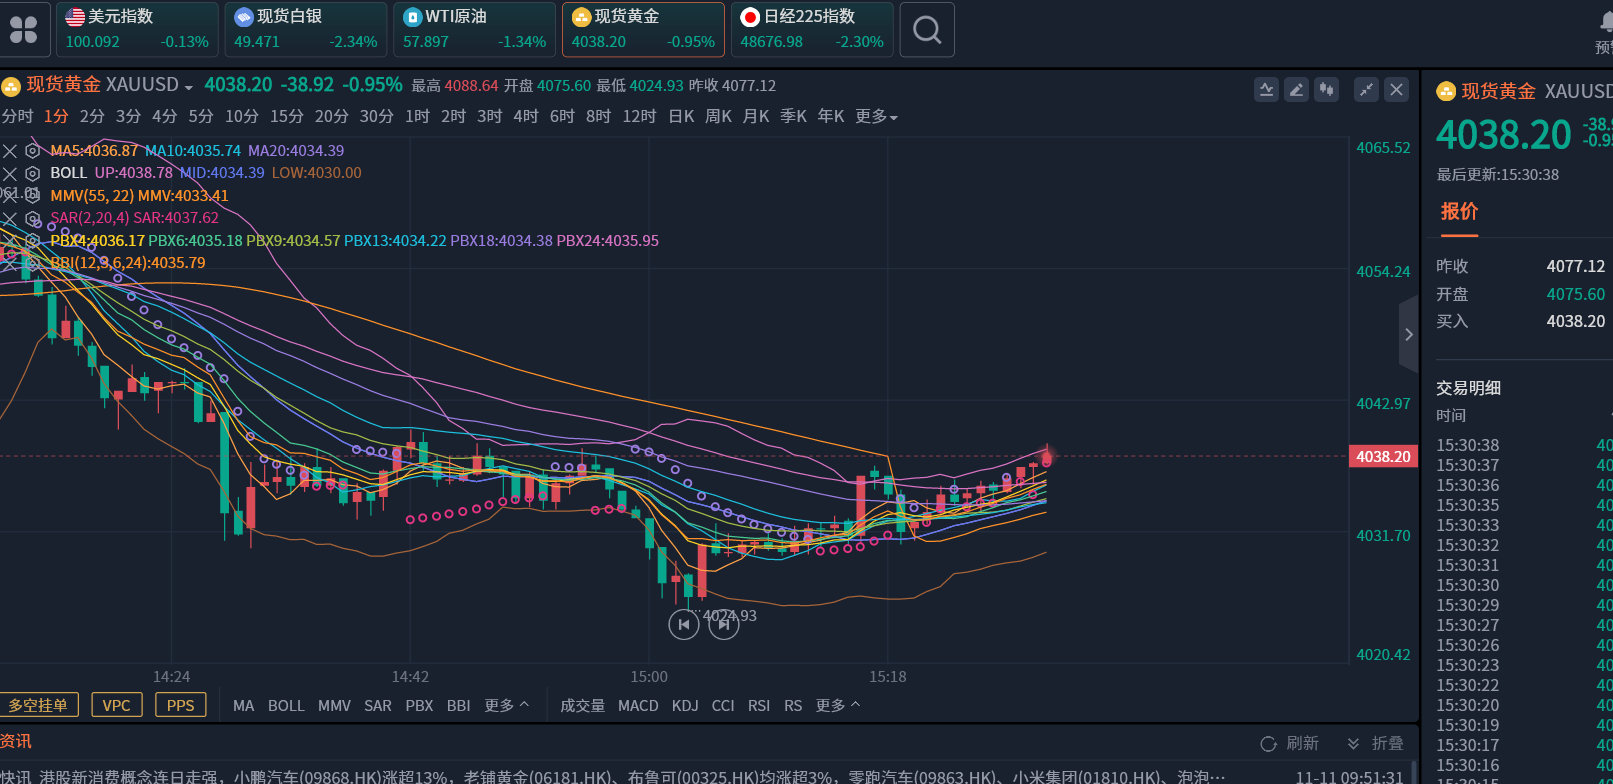
Task: Expand the right side panel chevron
Action: (x=1408, y=335)
